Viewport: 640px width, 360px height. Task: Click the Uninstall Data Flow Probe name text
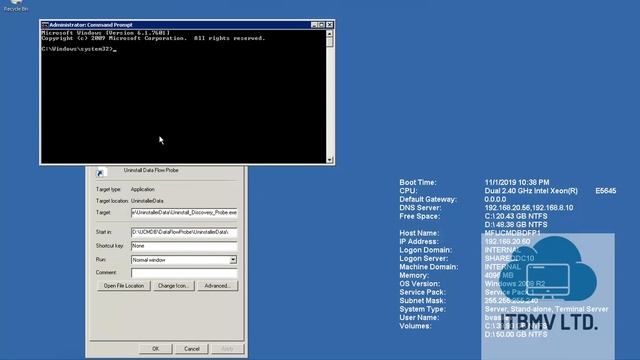[x=151, y=170]
